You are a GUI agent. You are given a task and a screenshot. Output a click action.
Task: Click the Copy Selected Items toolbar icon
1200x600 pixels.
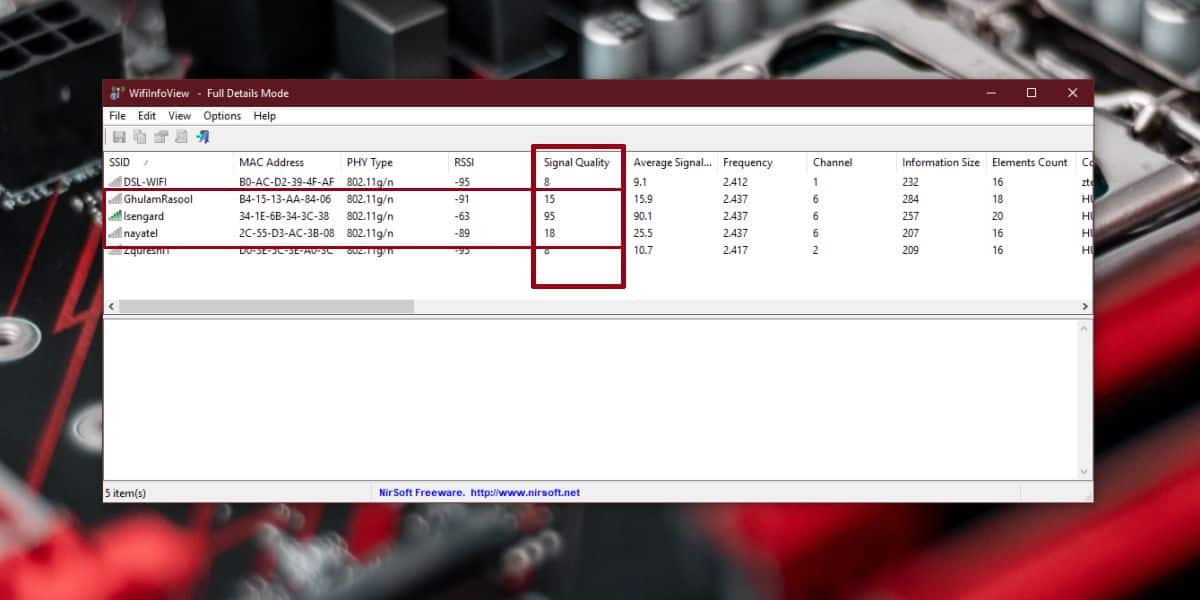tap(140, 137)
